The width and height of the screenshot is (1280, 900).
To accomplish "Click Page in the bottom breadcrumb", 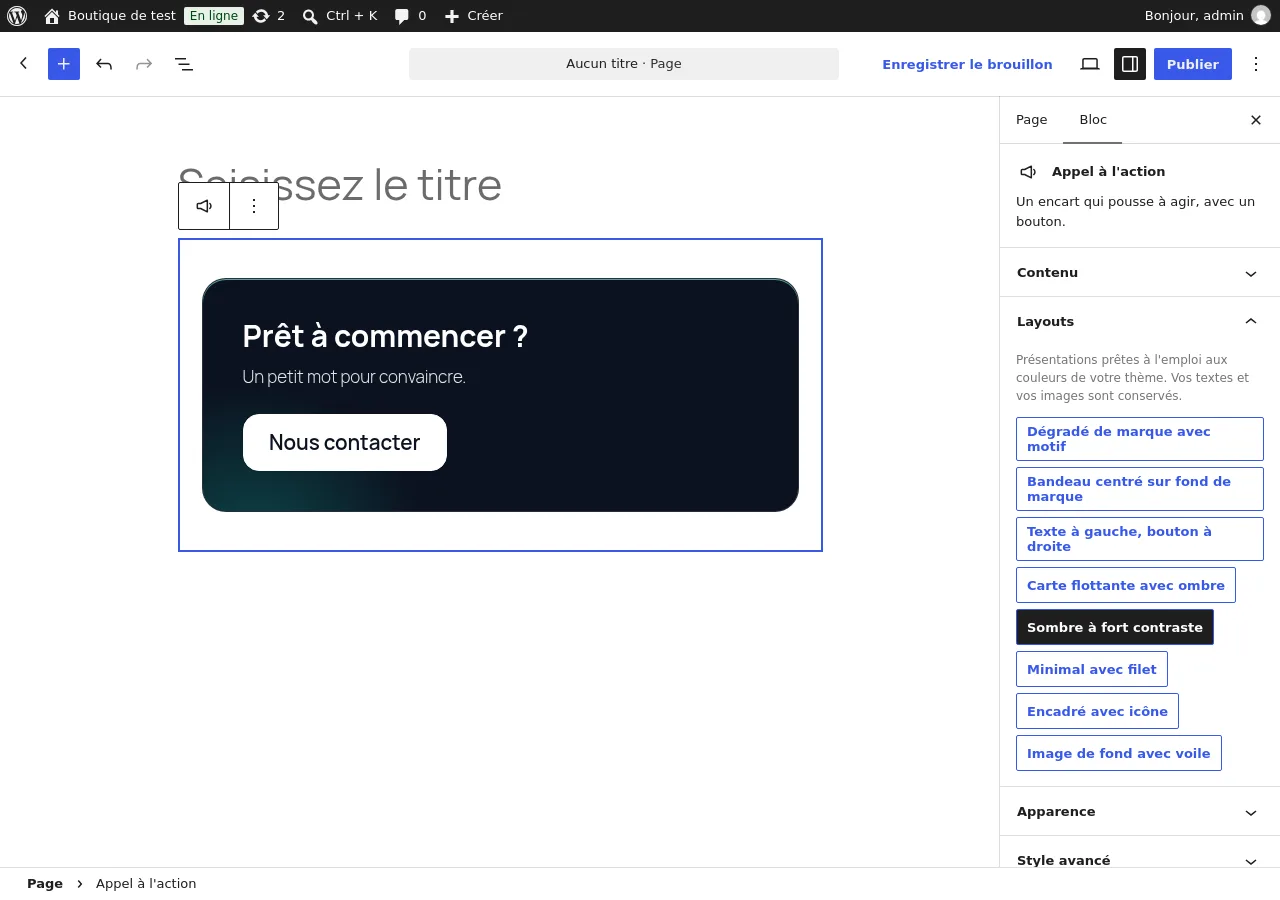I will [x=45, y=884].
